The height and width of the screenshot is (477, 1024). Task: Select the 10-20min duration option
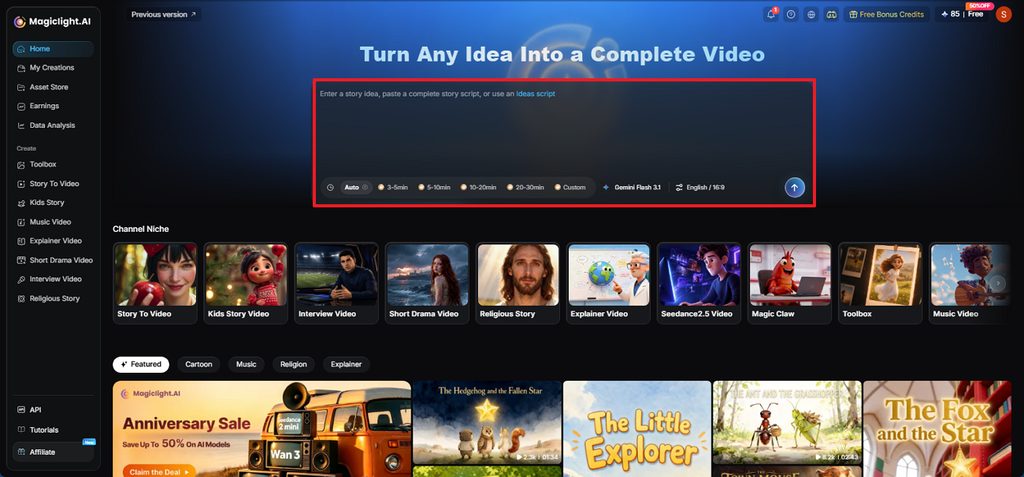click(x=477, y=188)
